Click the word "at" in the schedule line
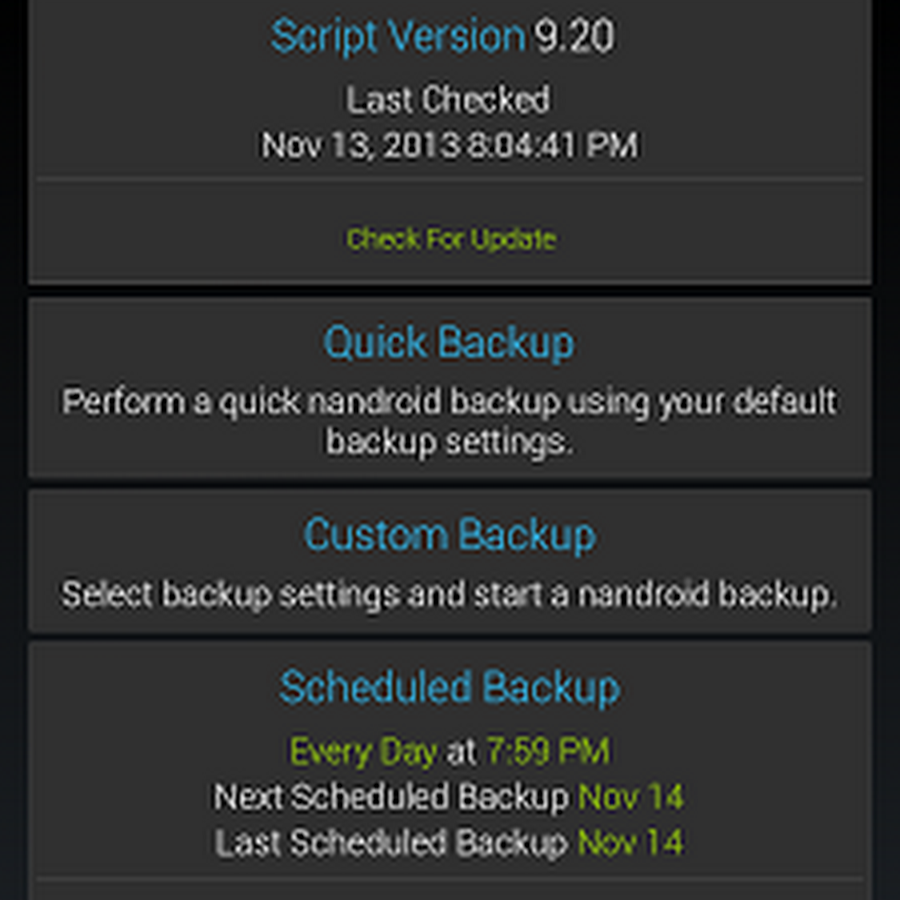Viewport: 900px width, 900px height. (461, 751)
